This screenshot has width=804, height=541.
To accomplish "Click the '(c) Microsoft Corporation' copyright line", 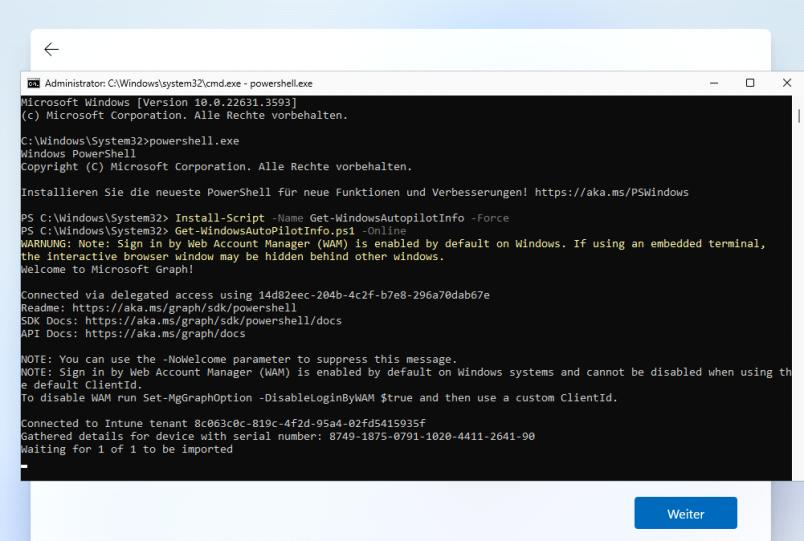I will (185, 115).
